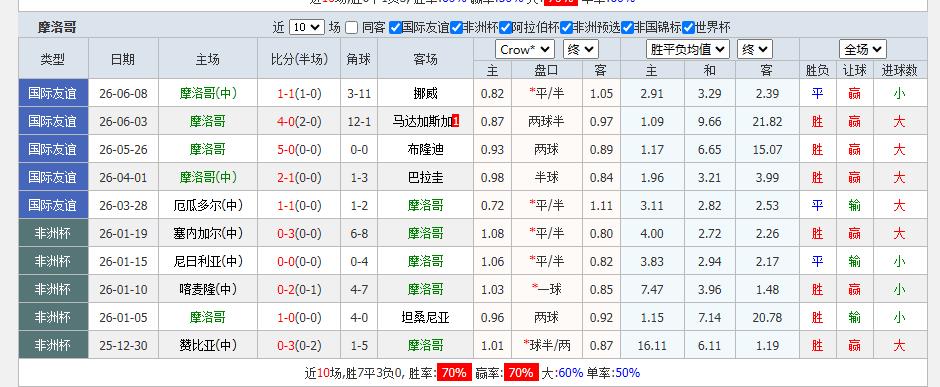Open the Crow* bookmaker dropdown
This screenshot has height=387, width=940.
(525, 49)
